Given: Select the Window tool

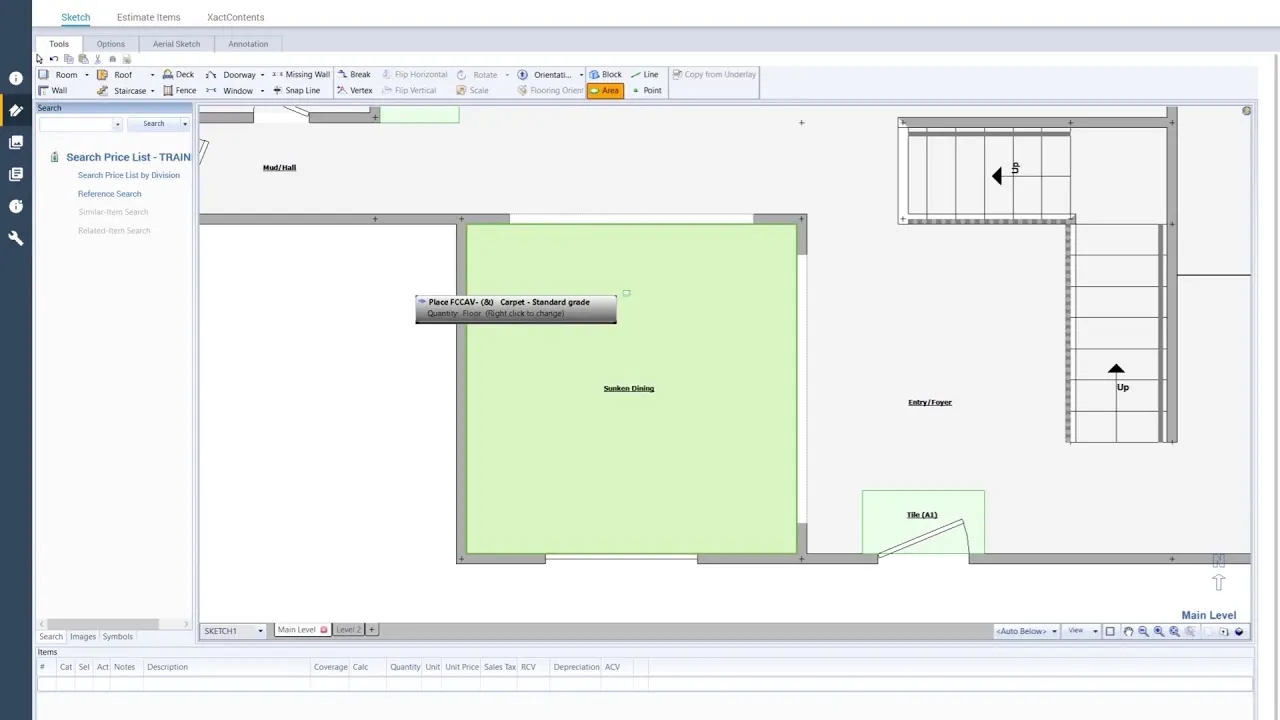Looking at the screenshot, I should (229, 91).
